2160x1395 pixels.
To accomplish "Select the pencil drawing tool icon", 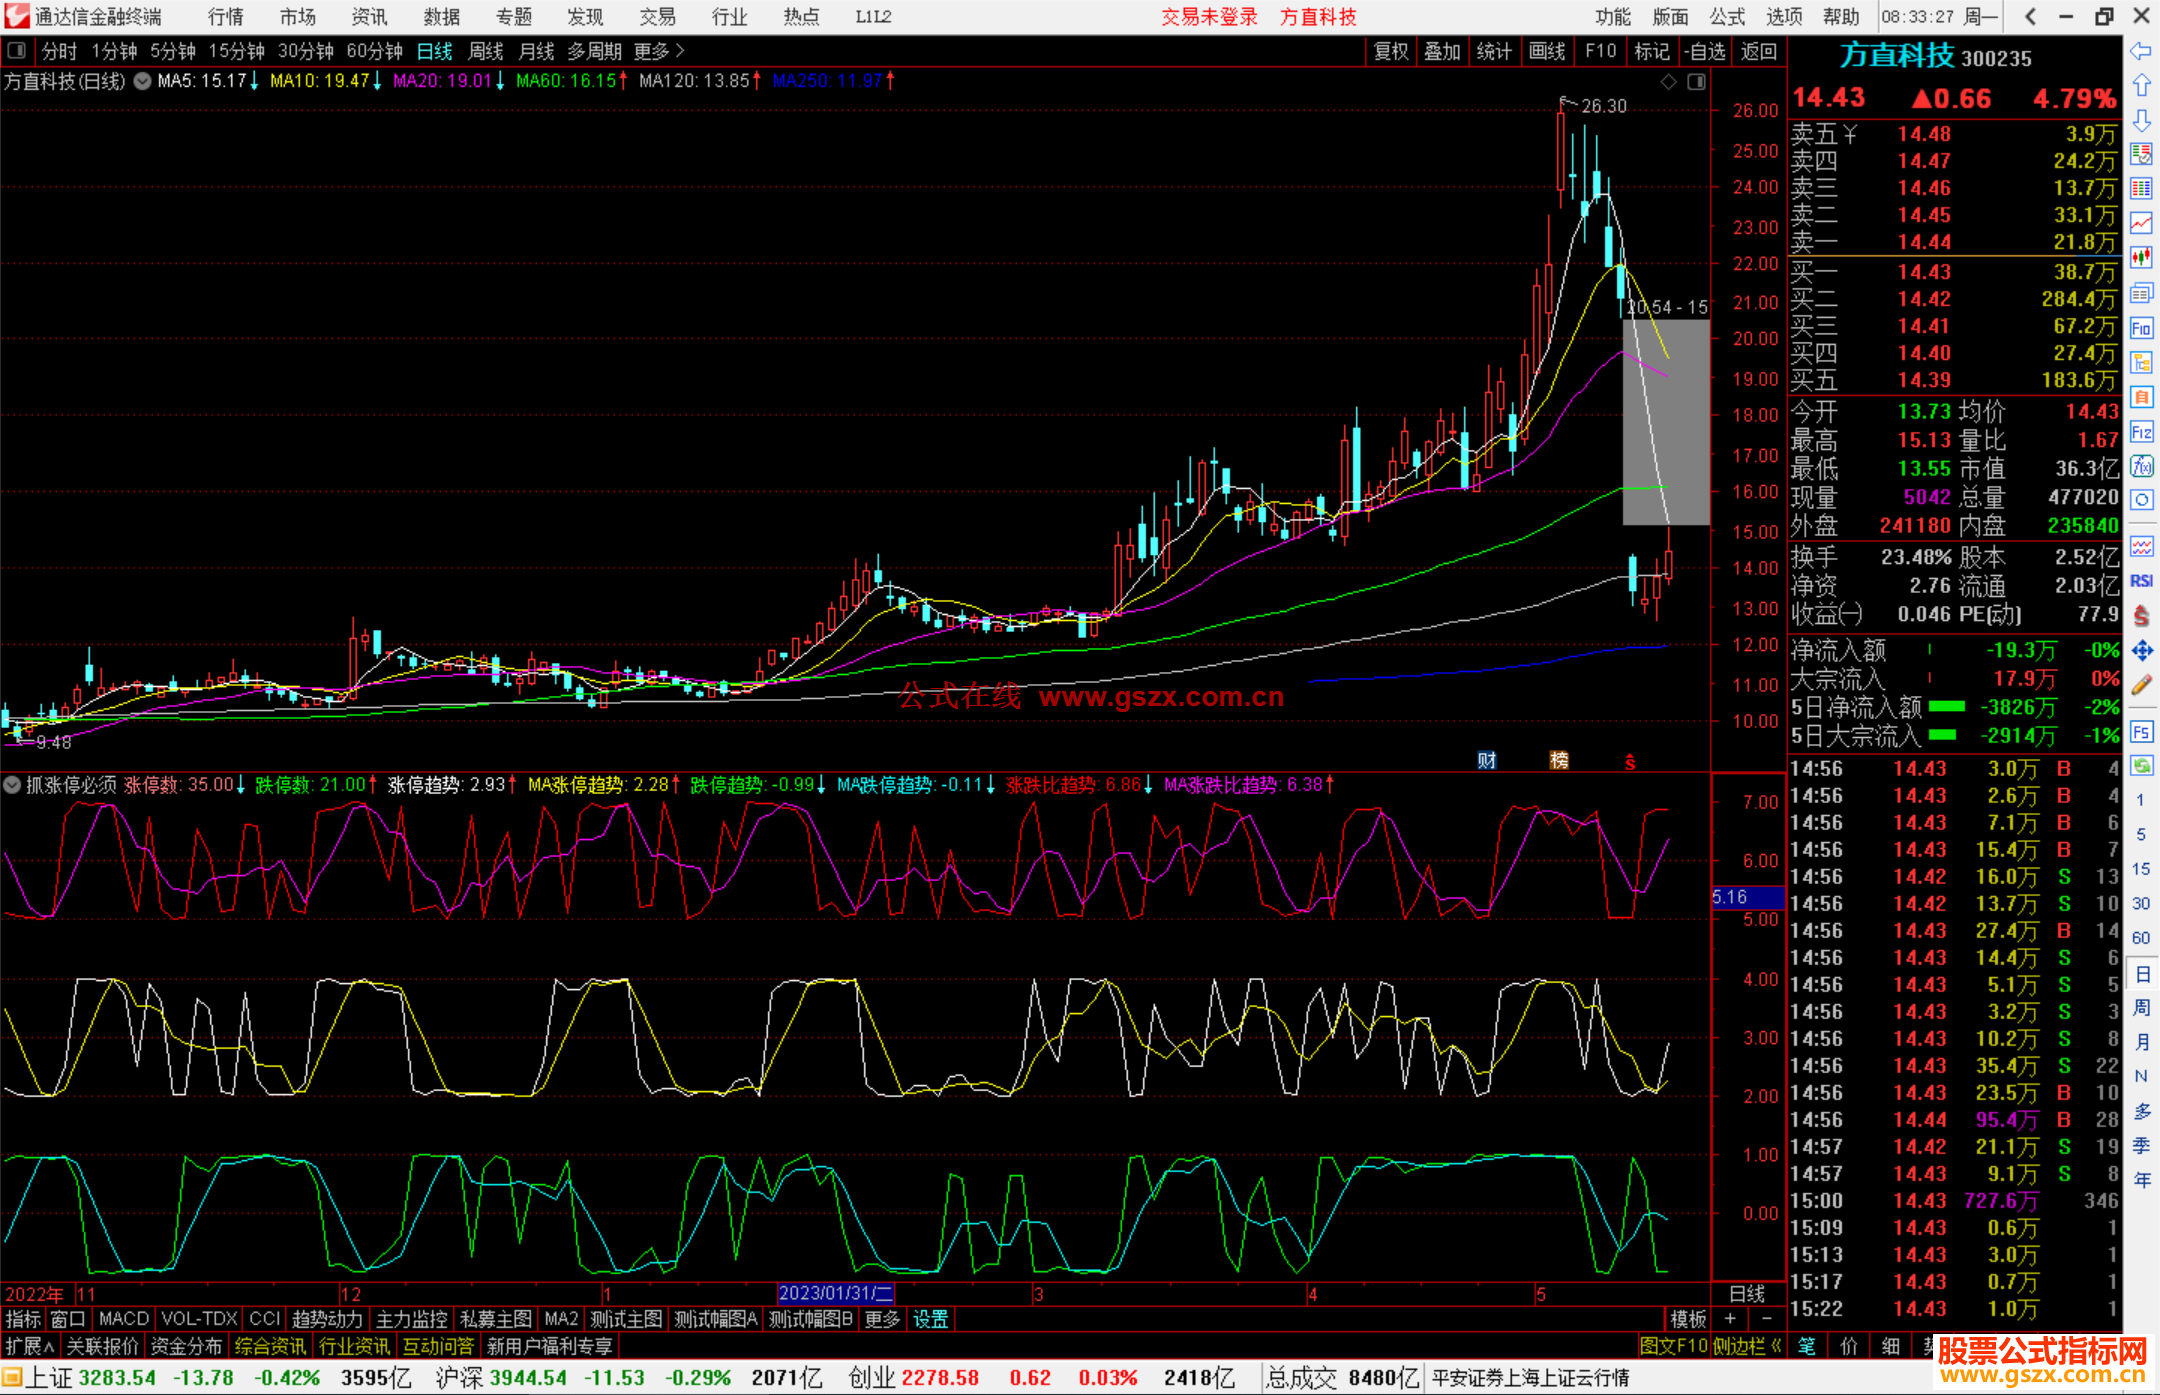I will [x=2141, y=685].
